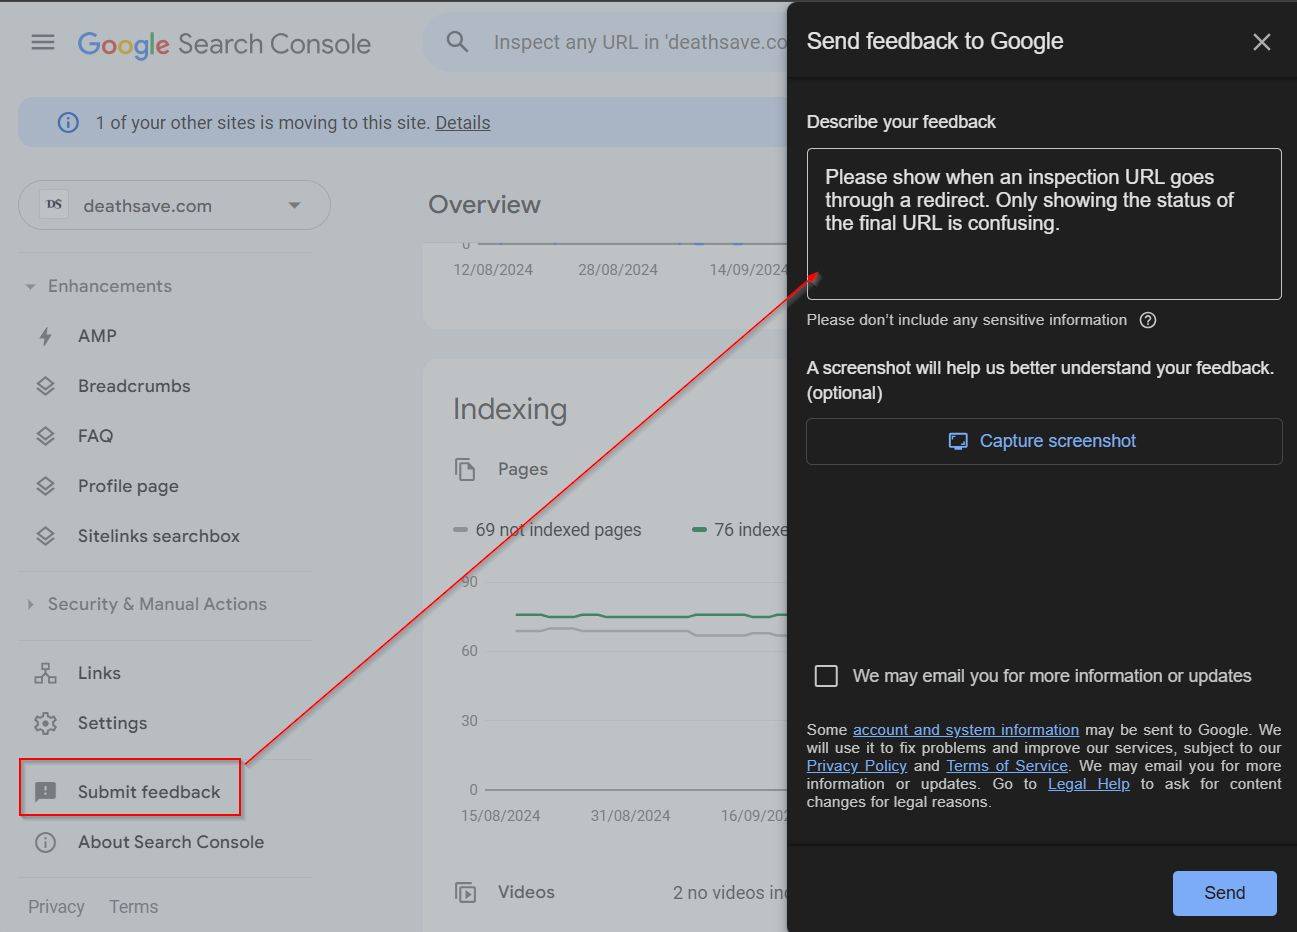
Task: Click the deathsave.com DS favicon
Action: click(54, 205)
